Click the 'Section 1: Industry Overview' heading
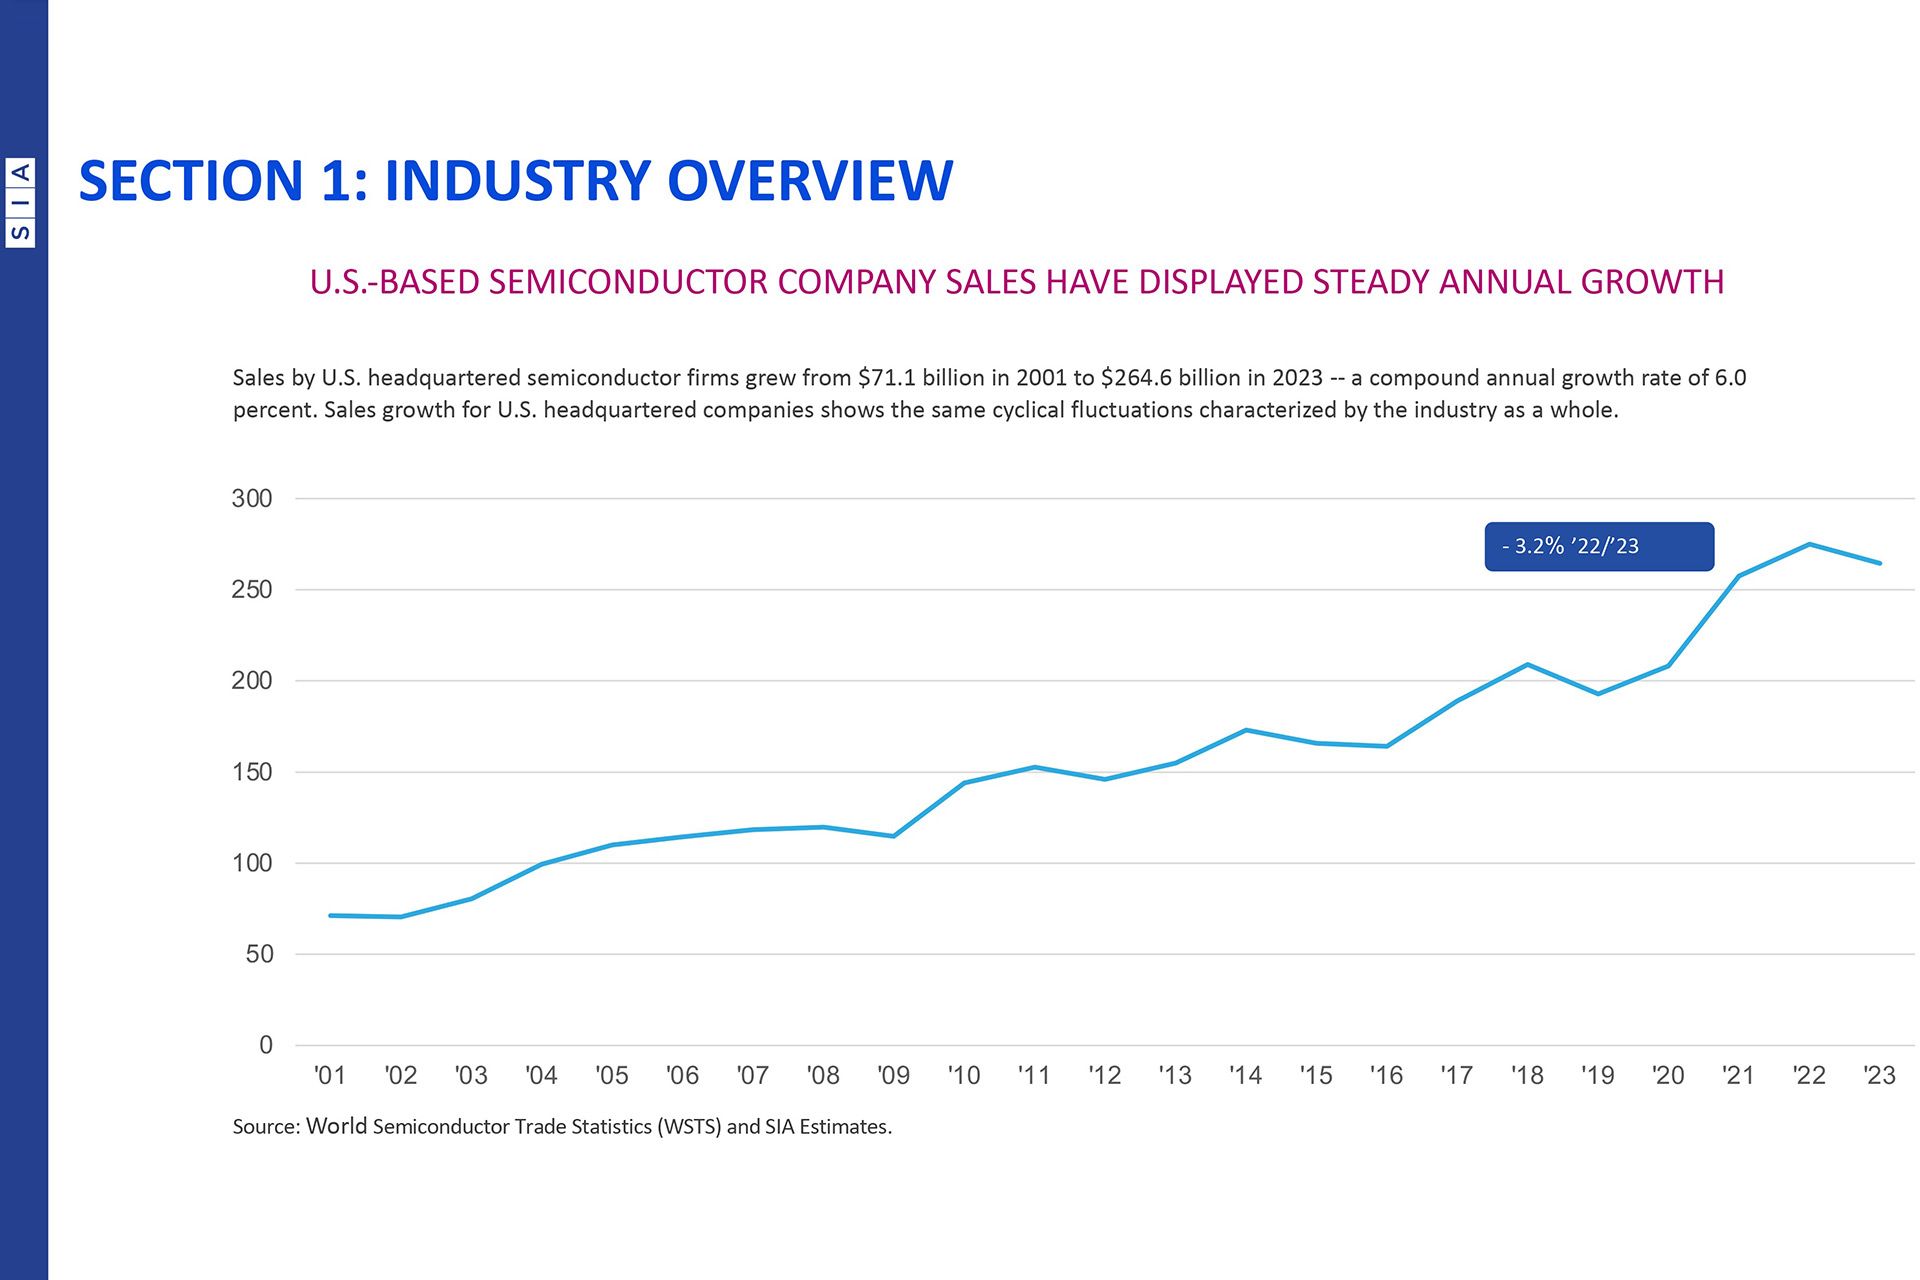 515,180
